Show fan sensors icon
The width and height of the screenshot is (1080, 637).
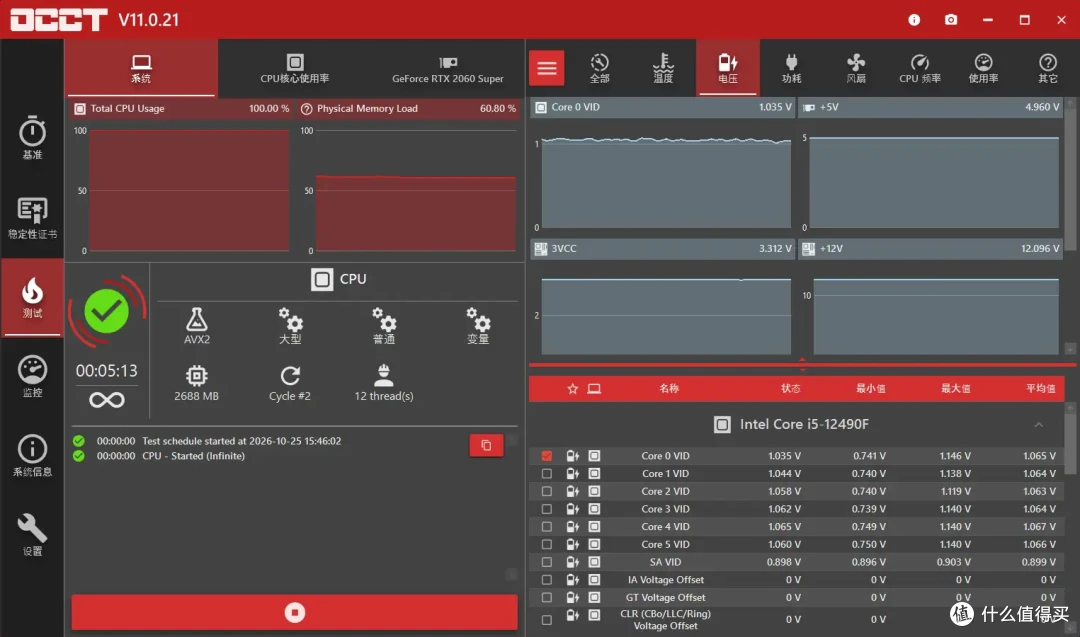click(855, 68)
